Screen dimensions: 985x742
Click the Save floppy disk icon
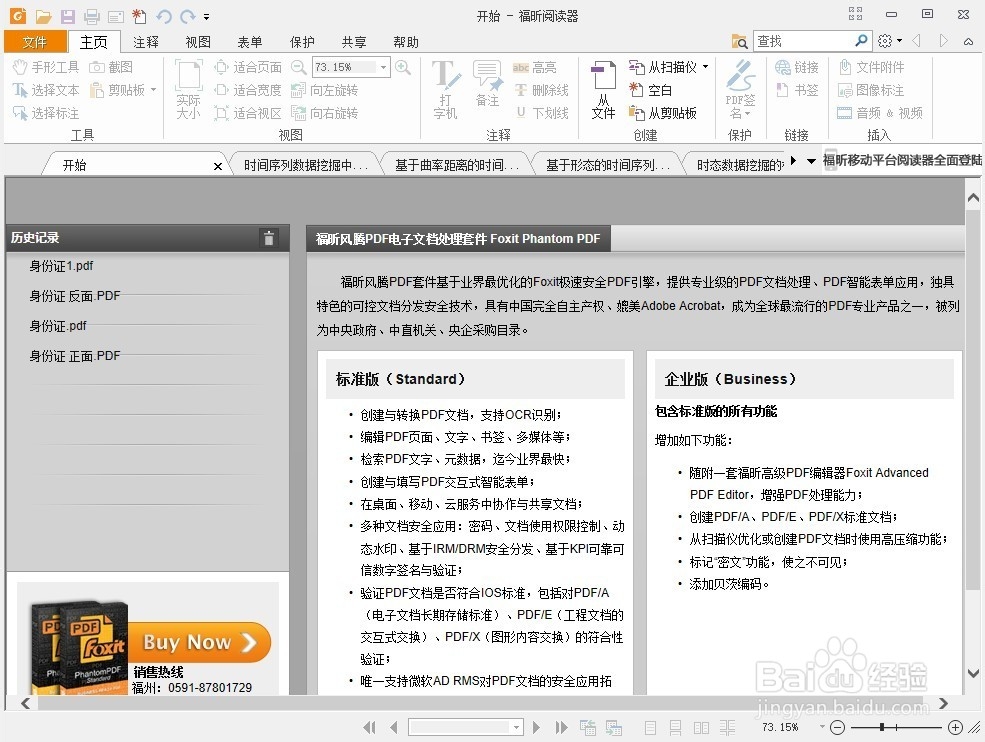[67, 16]
